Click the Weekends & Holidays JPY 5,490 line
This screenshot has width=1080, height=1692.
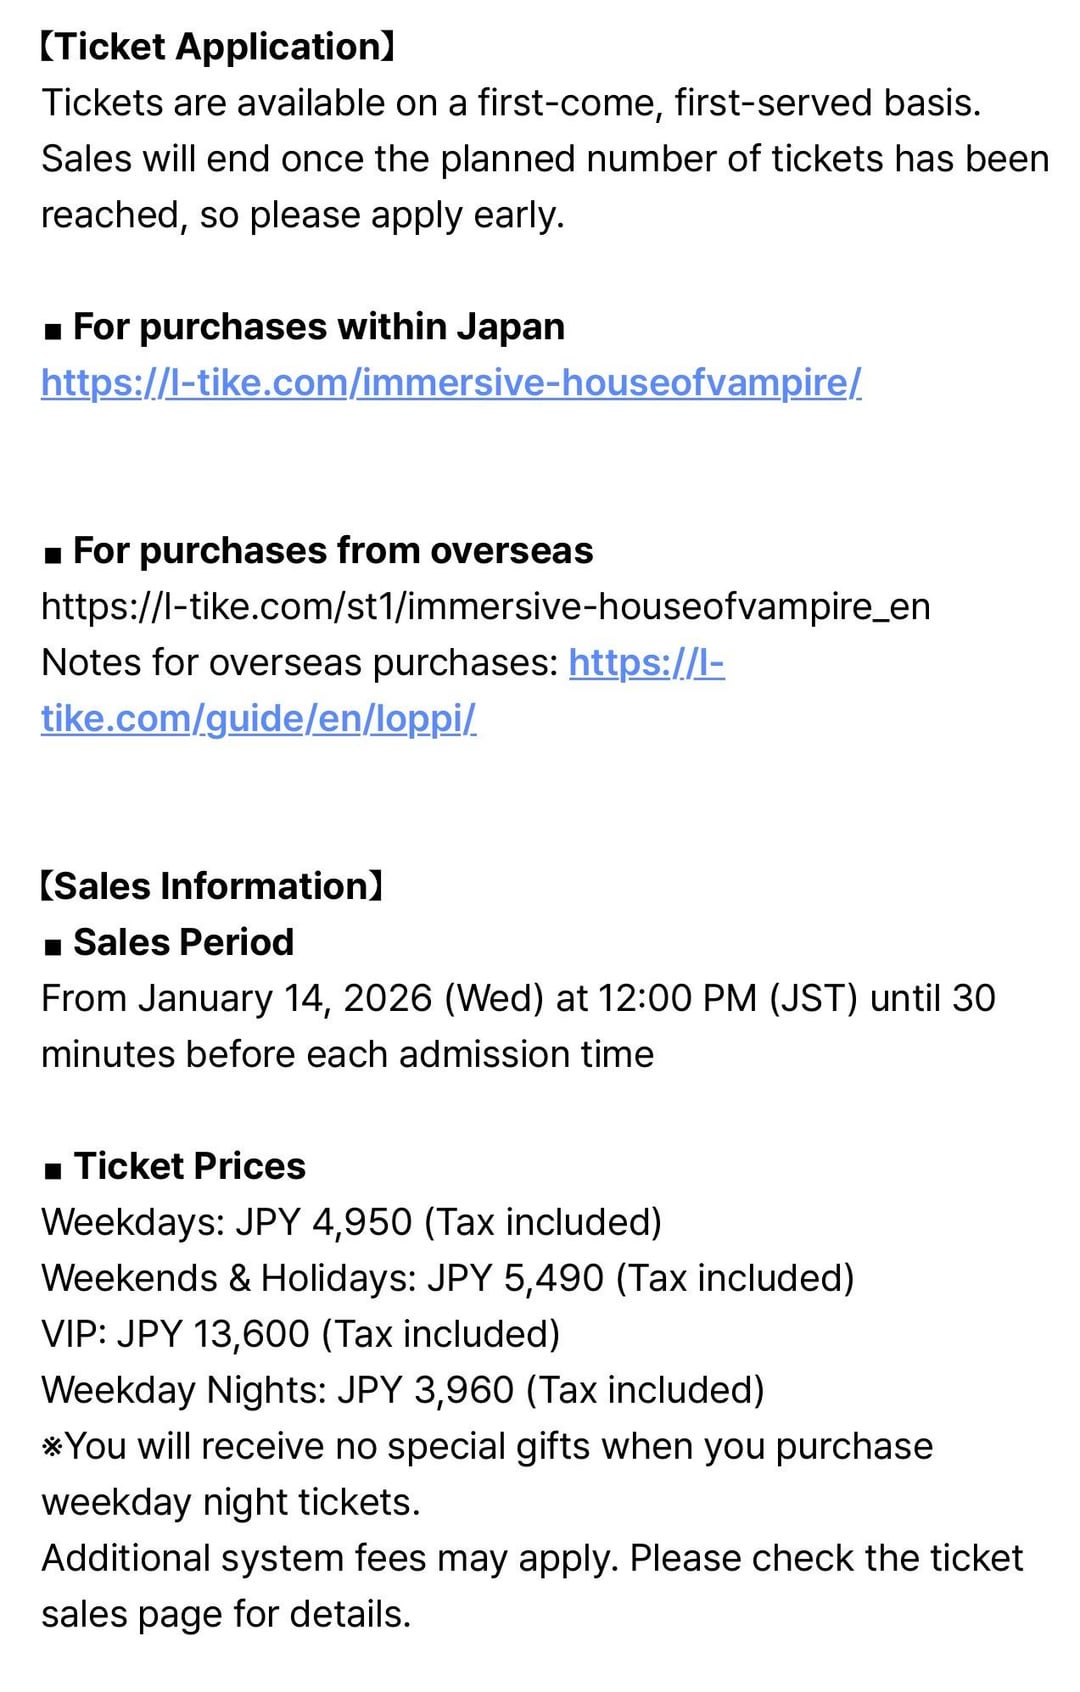click(447, 1279)
